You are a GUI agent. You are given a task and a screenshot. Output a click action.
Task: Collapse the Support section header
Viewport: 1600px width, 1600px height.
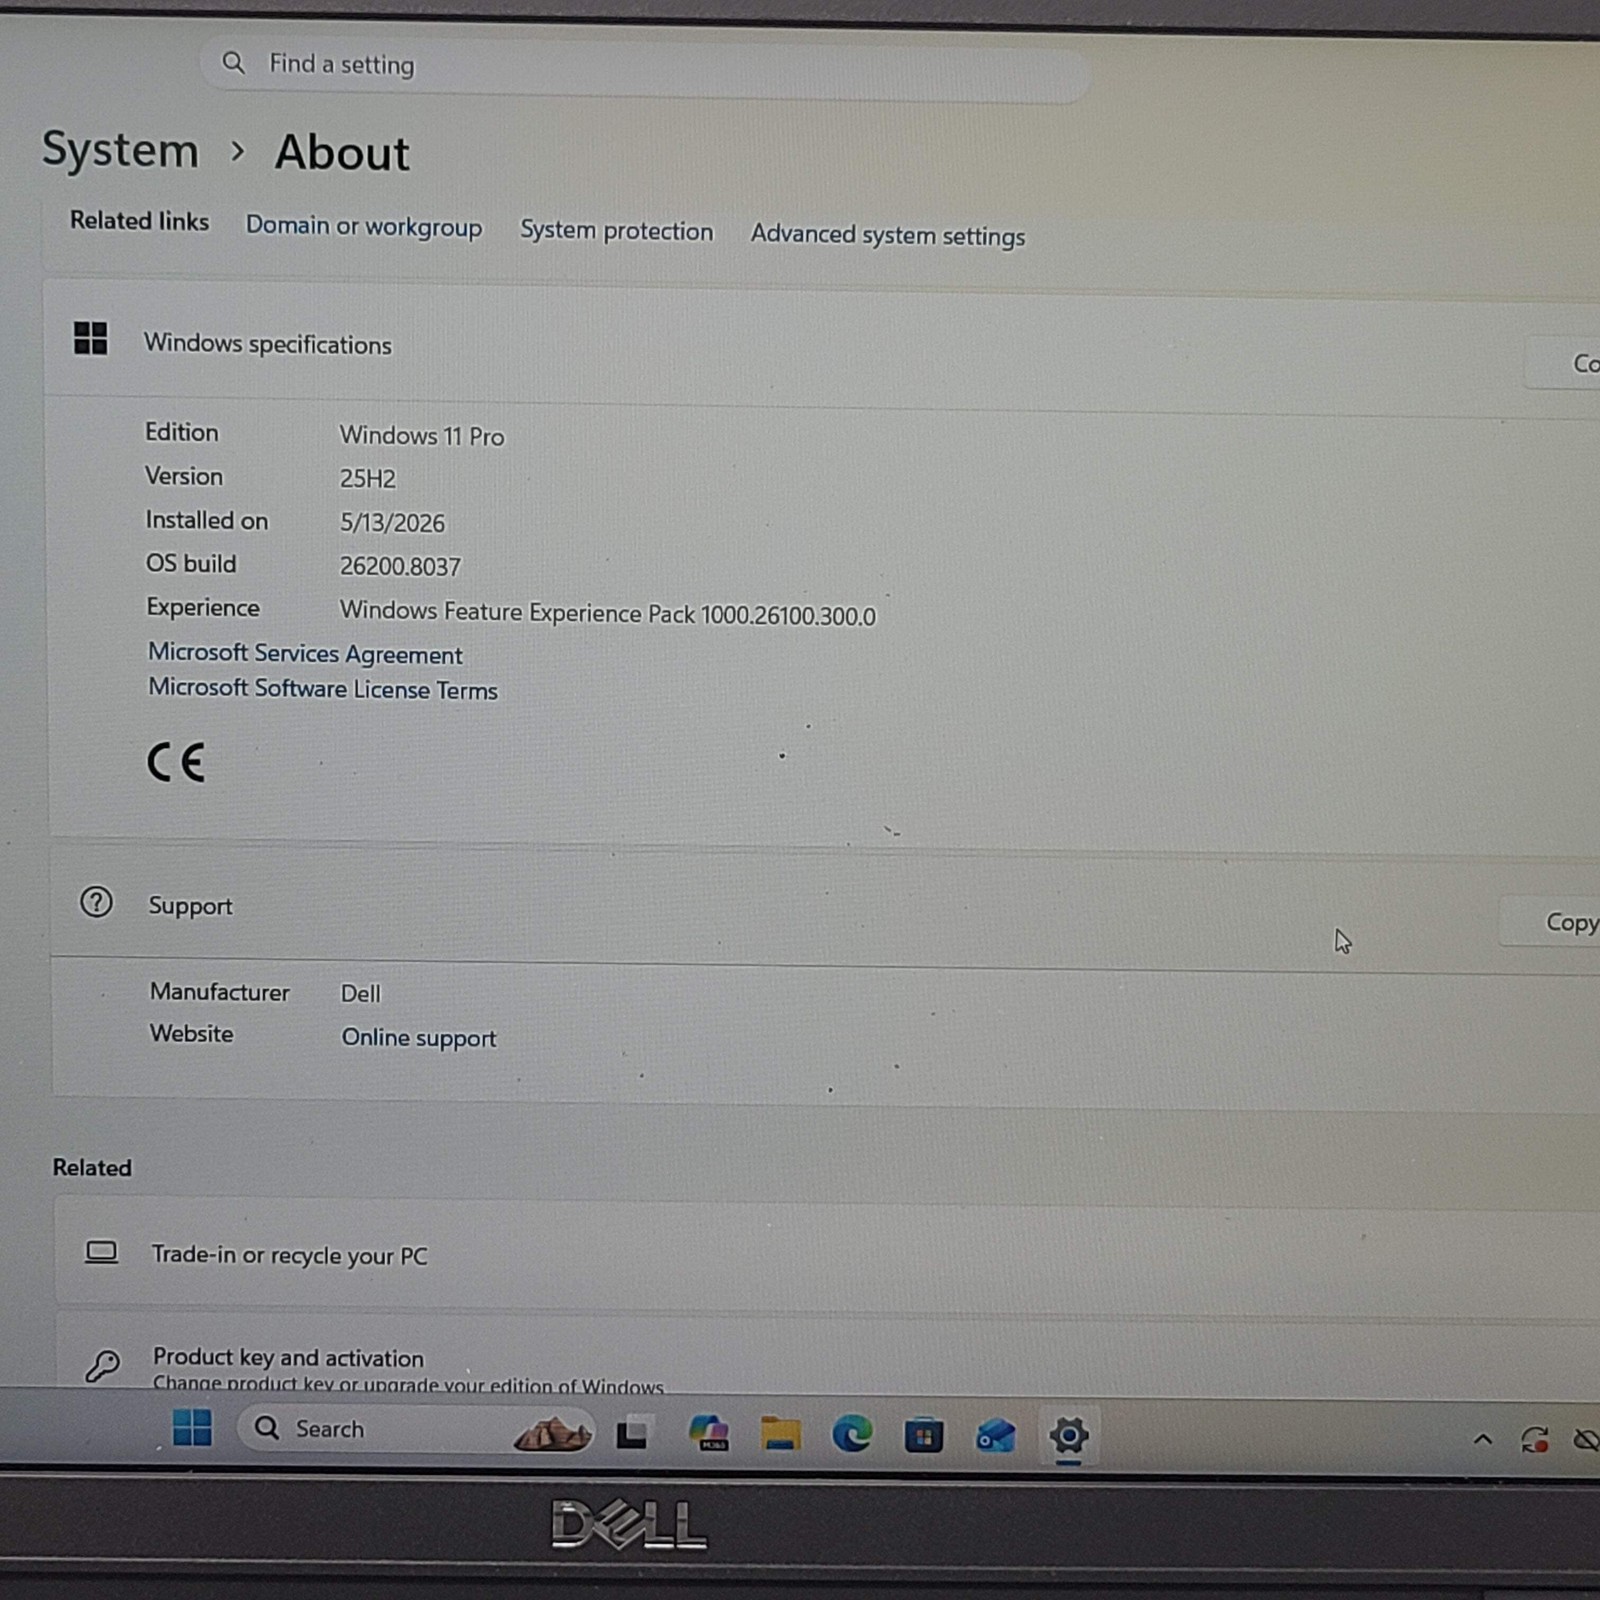(825, 908)
